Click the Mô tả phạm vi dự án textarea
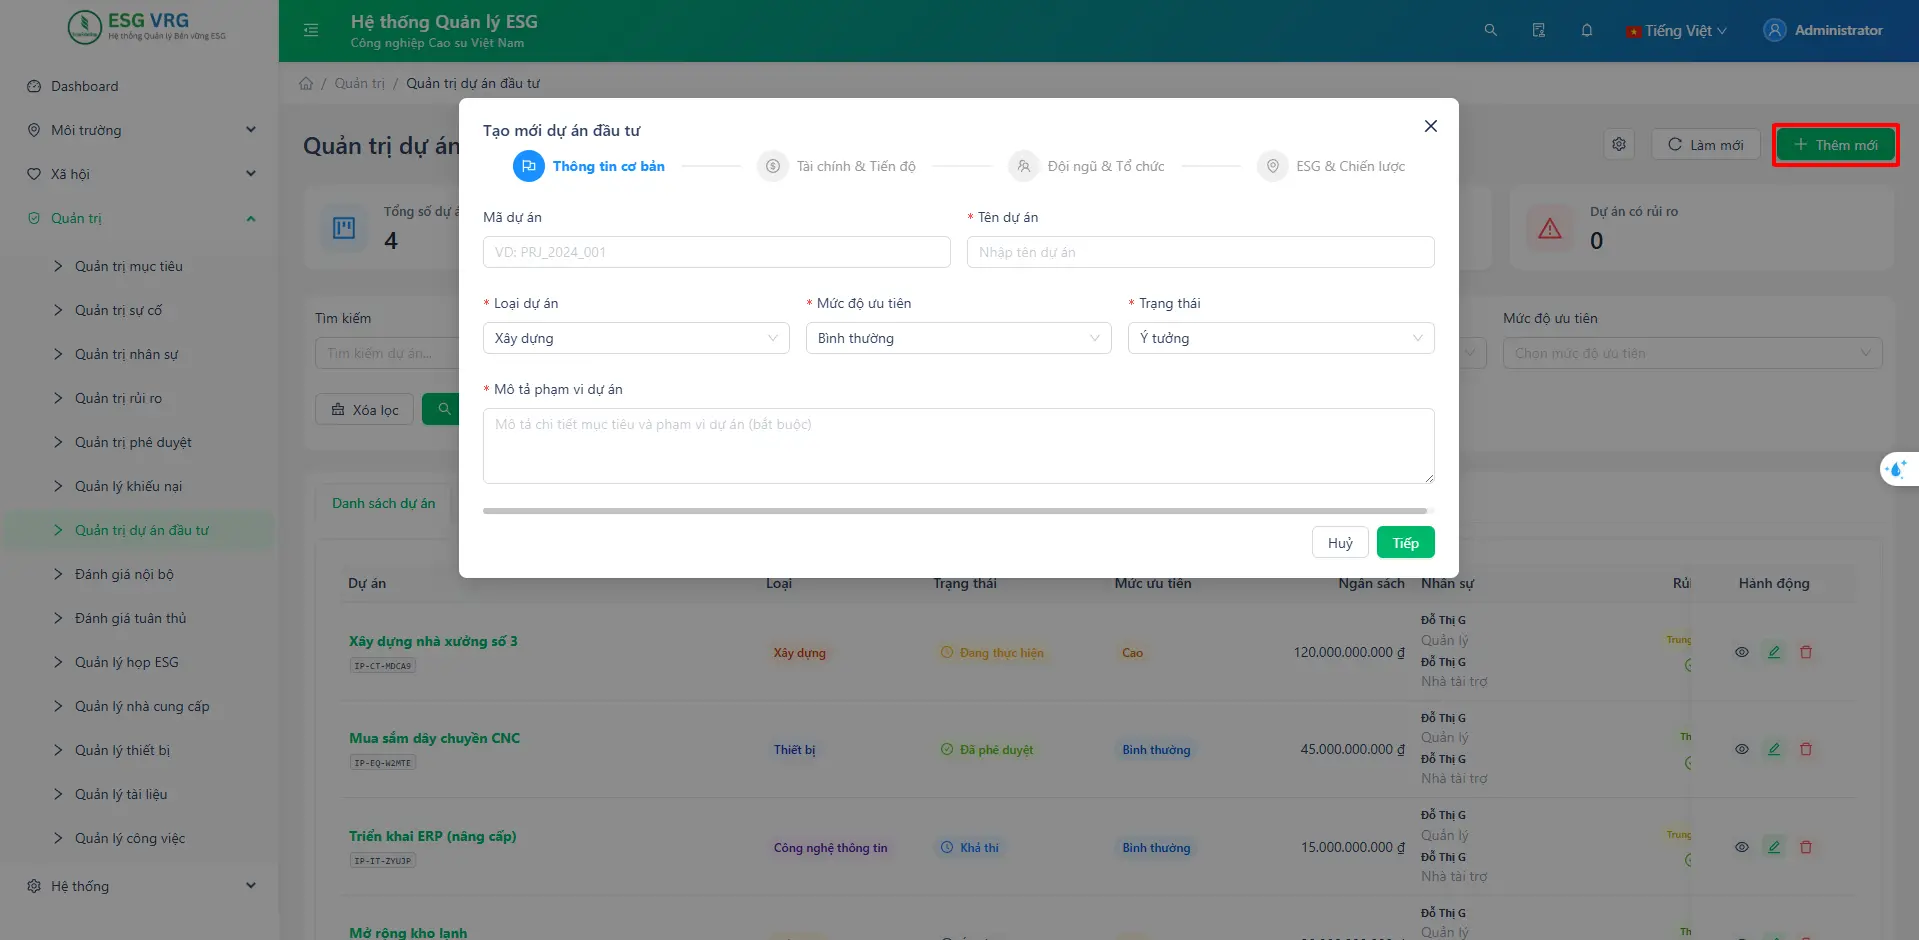This screenshot has width=1919, height=940. [958, 446]
